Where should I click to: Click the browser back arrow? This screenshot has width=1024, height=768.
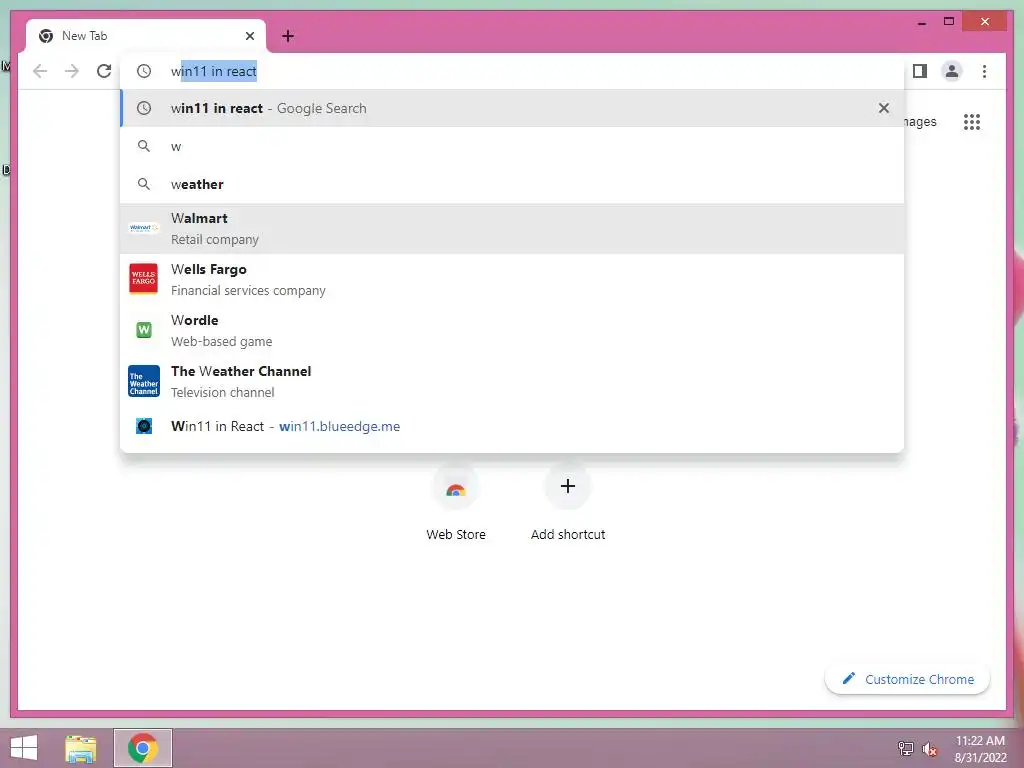[x=40, y=71]
